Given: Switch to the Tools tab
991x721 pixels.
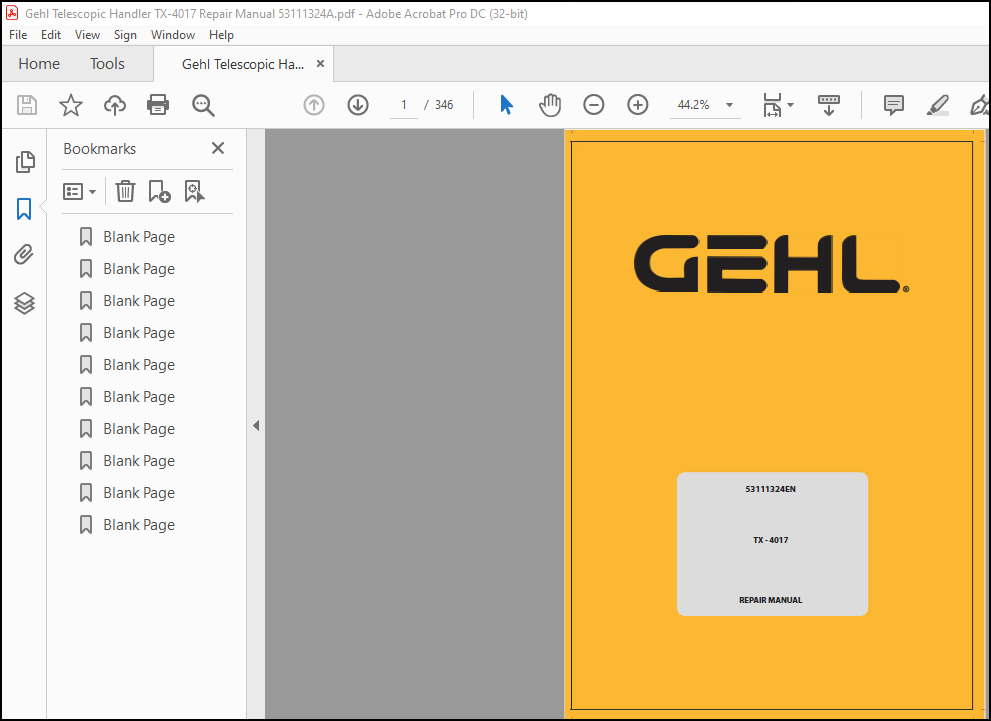Looking at the screenshot, I should 107,64.
